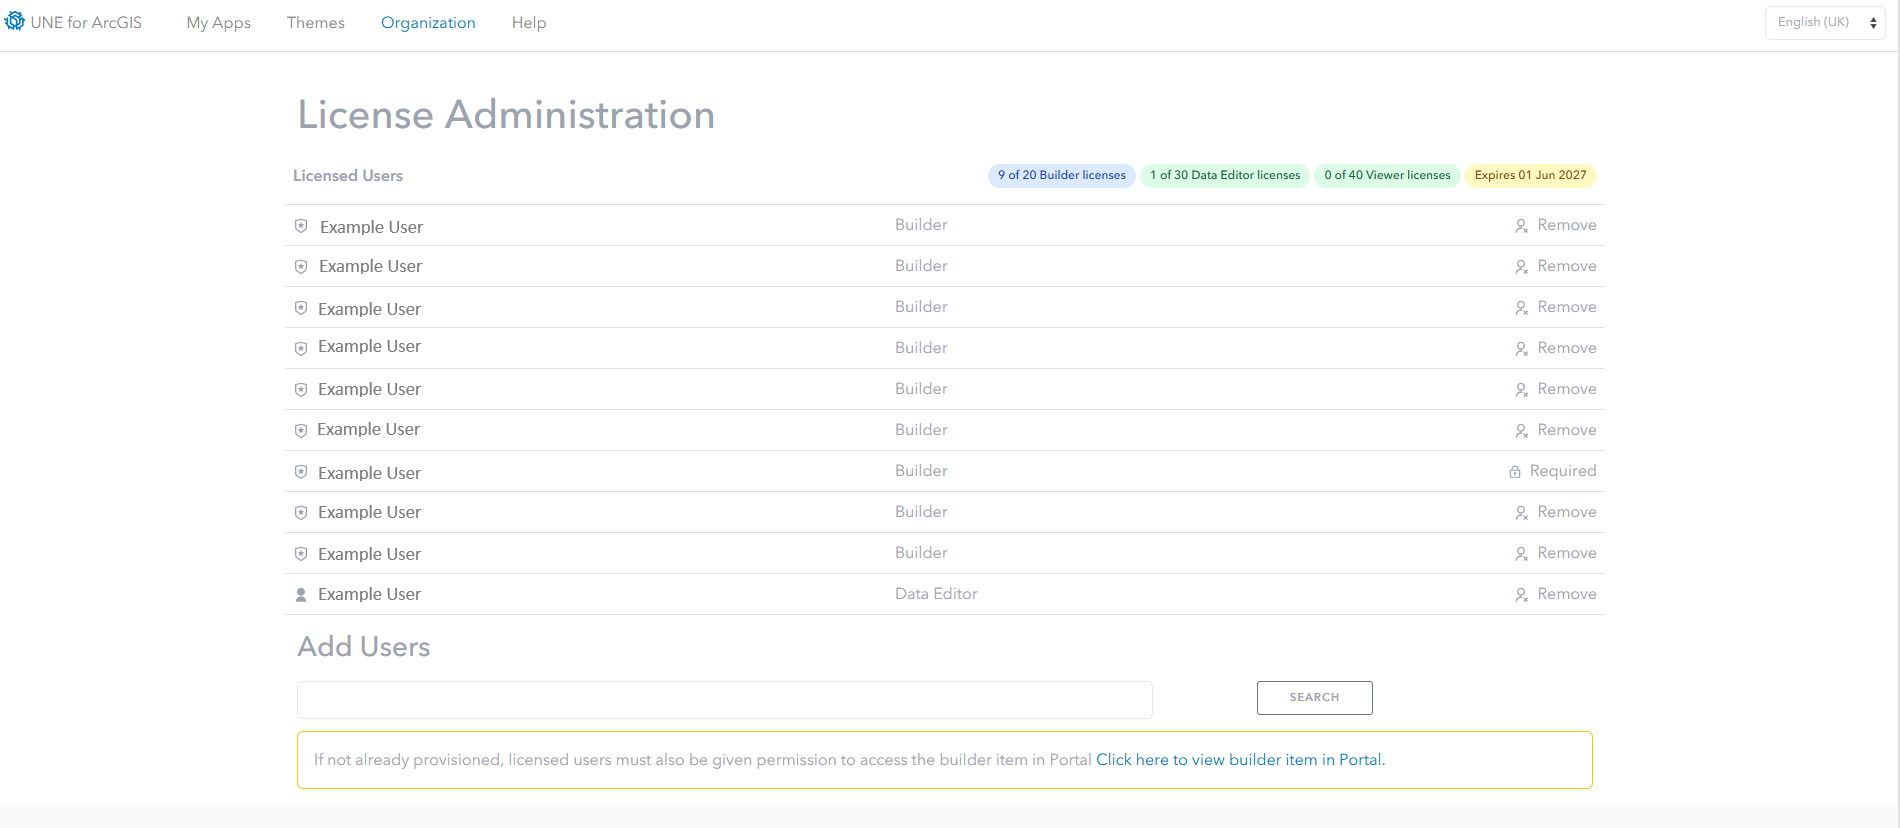Follow the view builder item in Portal link
Viewport: 1900px width, 828px height.
(x=1240, y=760)
